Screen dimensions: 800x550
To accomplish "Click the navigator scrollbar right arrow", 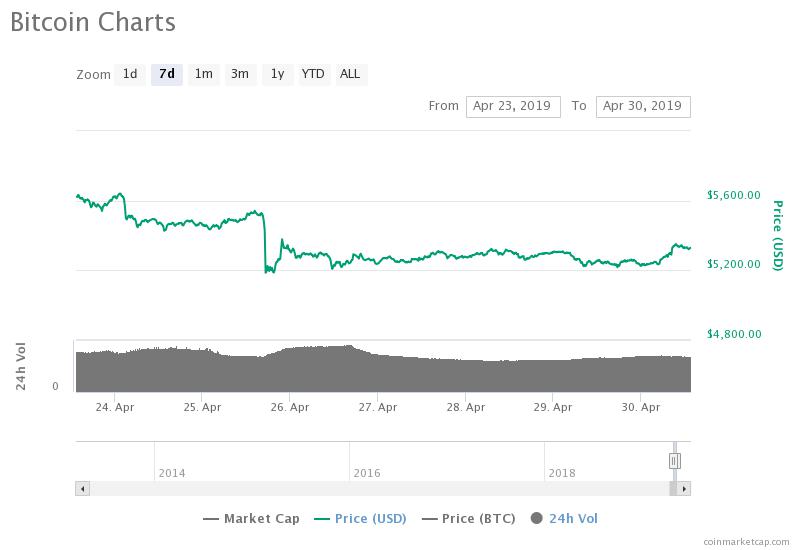I will click(684, 489).
